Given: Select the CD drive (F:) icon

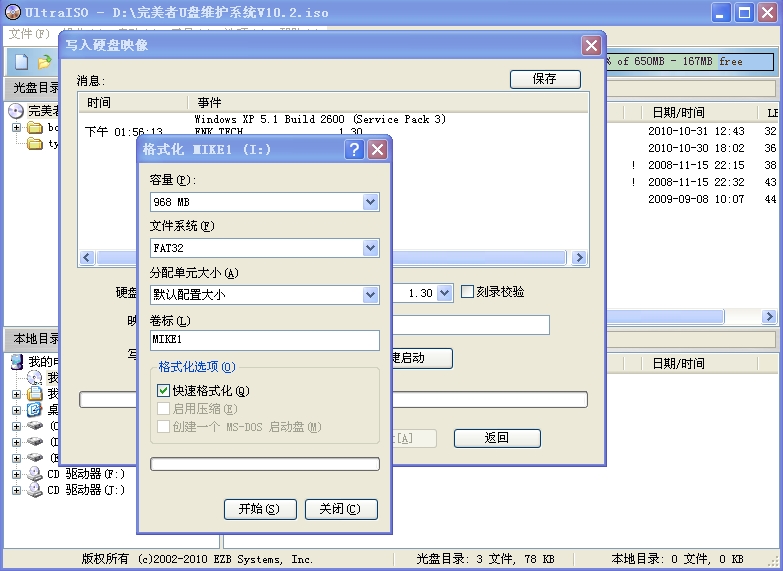Looking at the screenshot, I should pos(34,474).
